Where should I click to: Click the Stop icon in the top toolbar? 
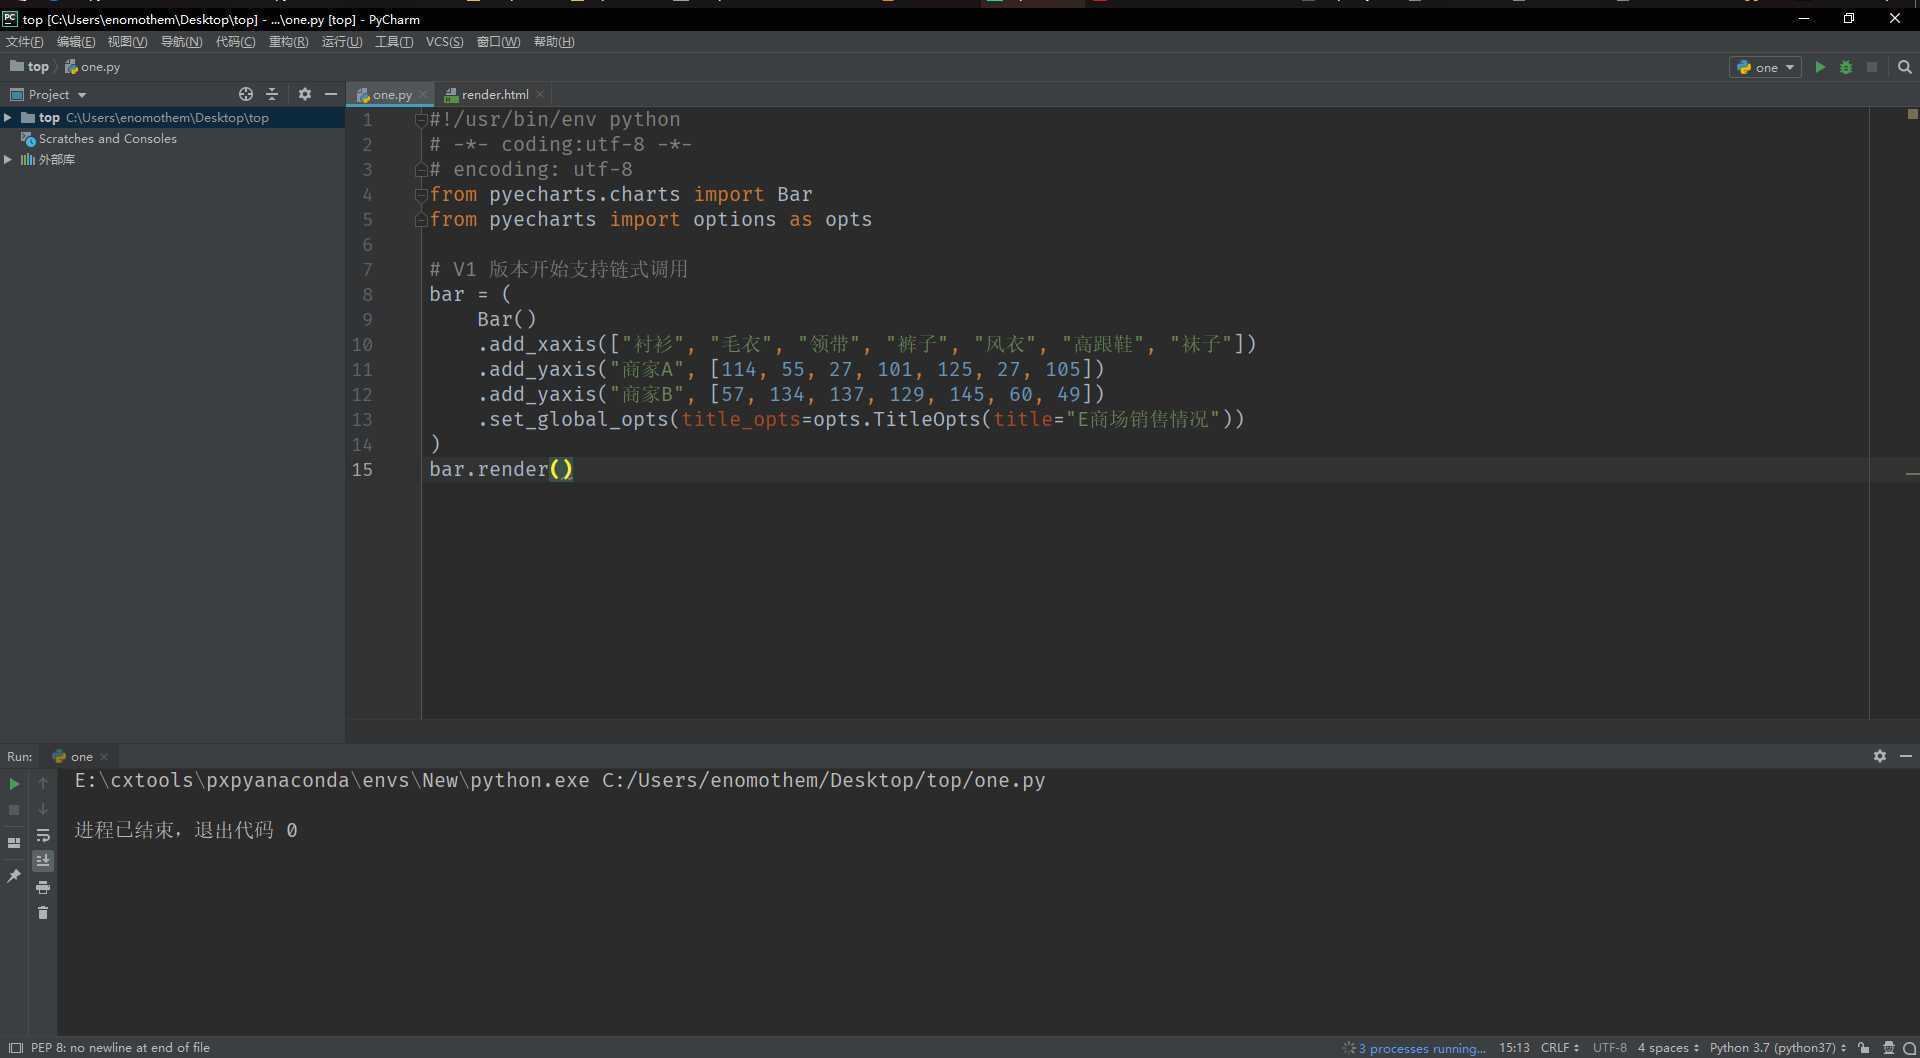pos(1872,67)
